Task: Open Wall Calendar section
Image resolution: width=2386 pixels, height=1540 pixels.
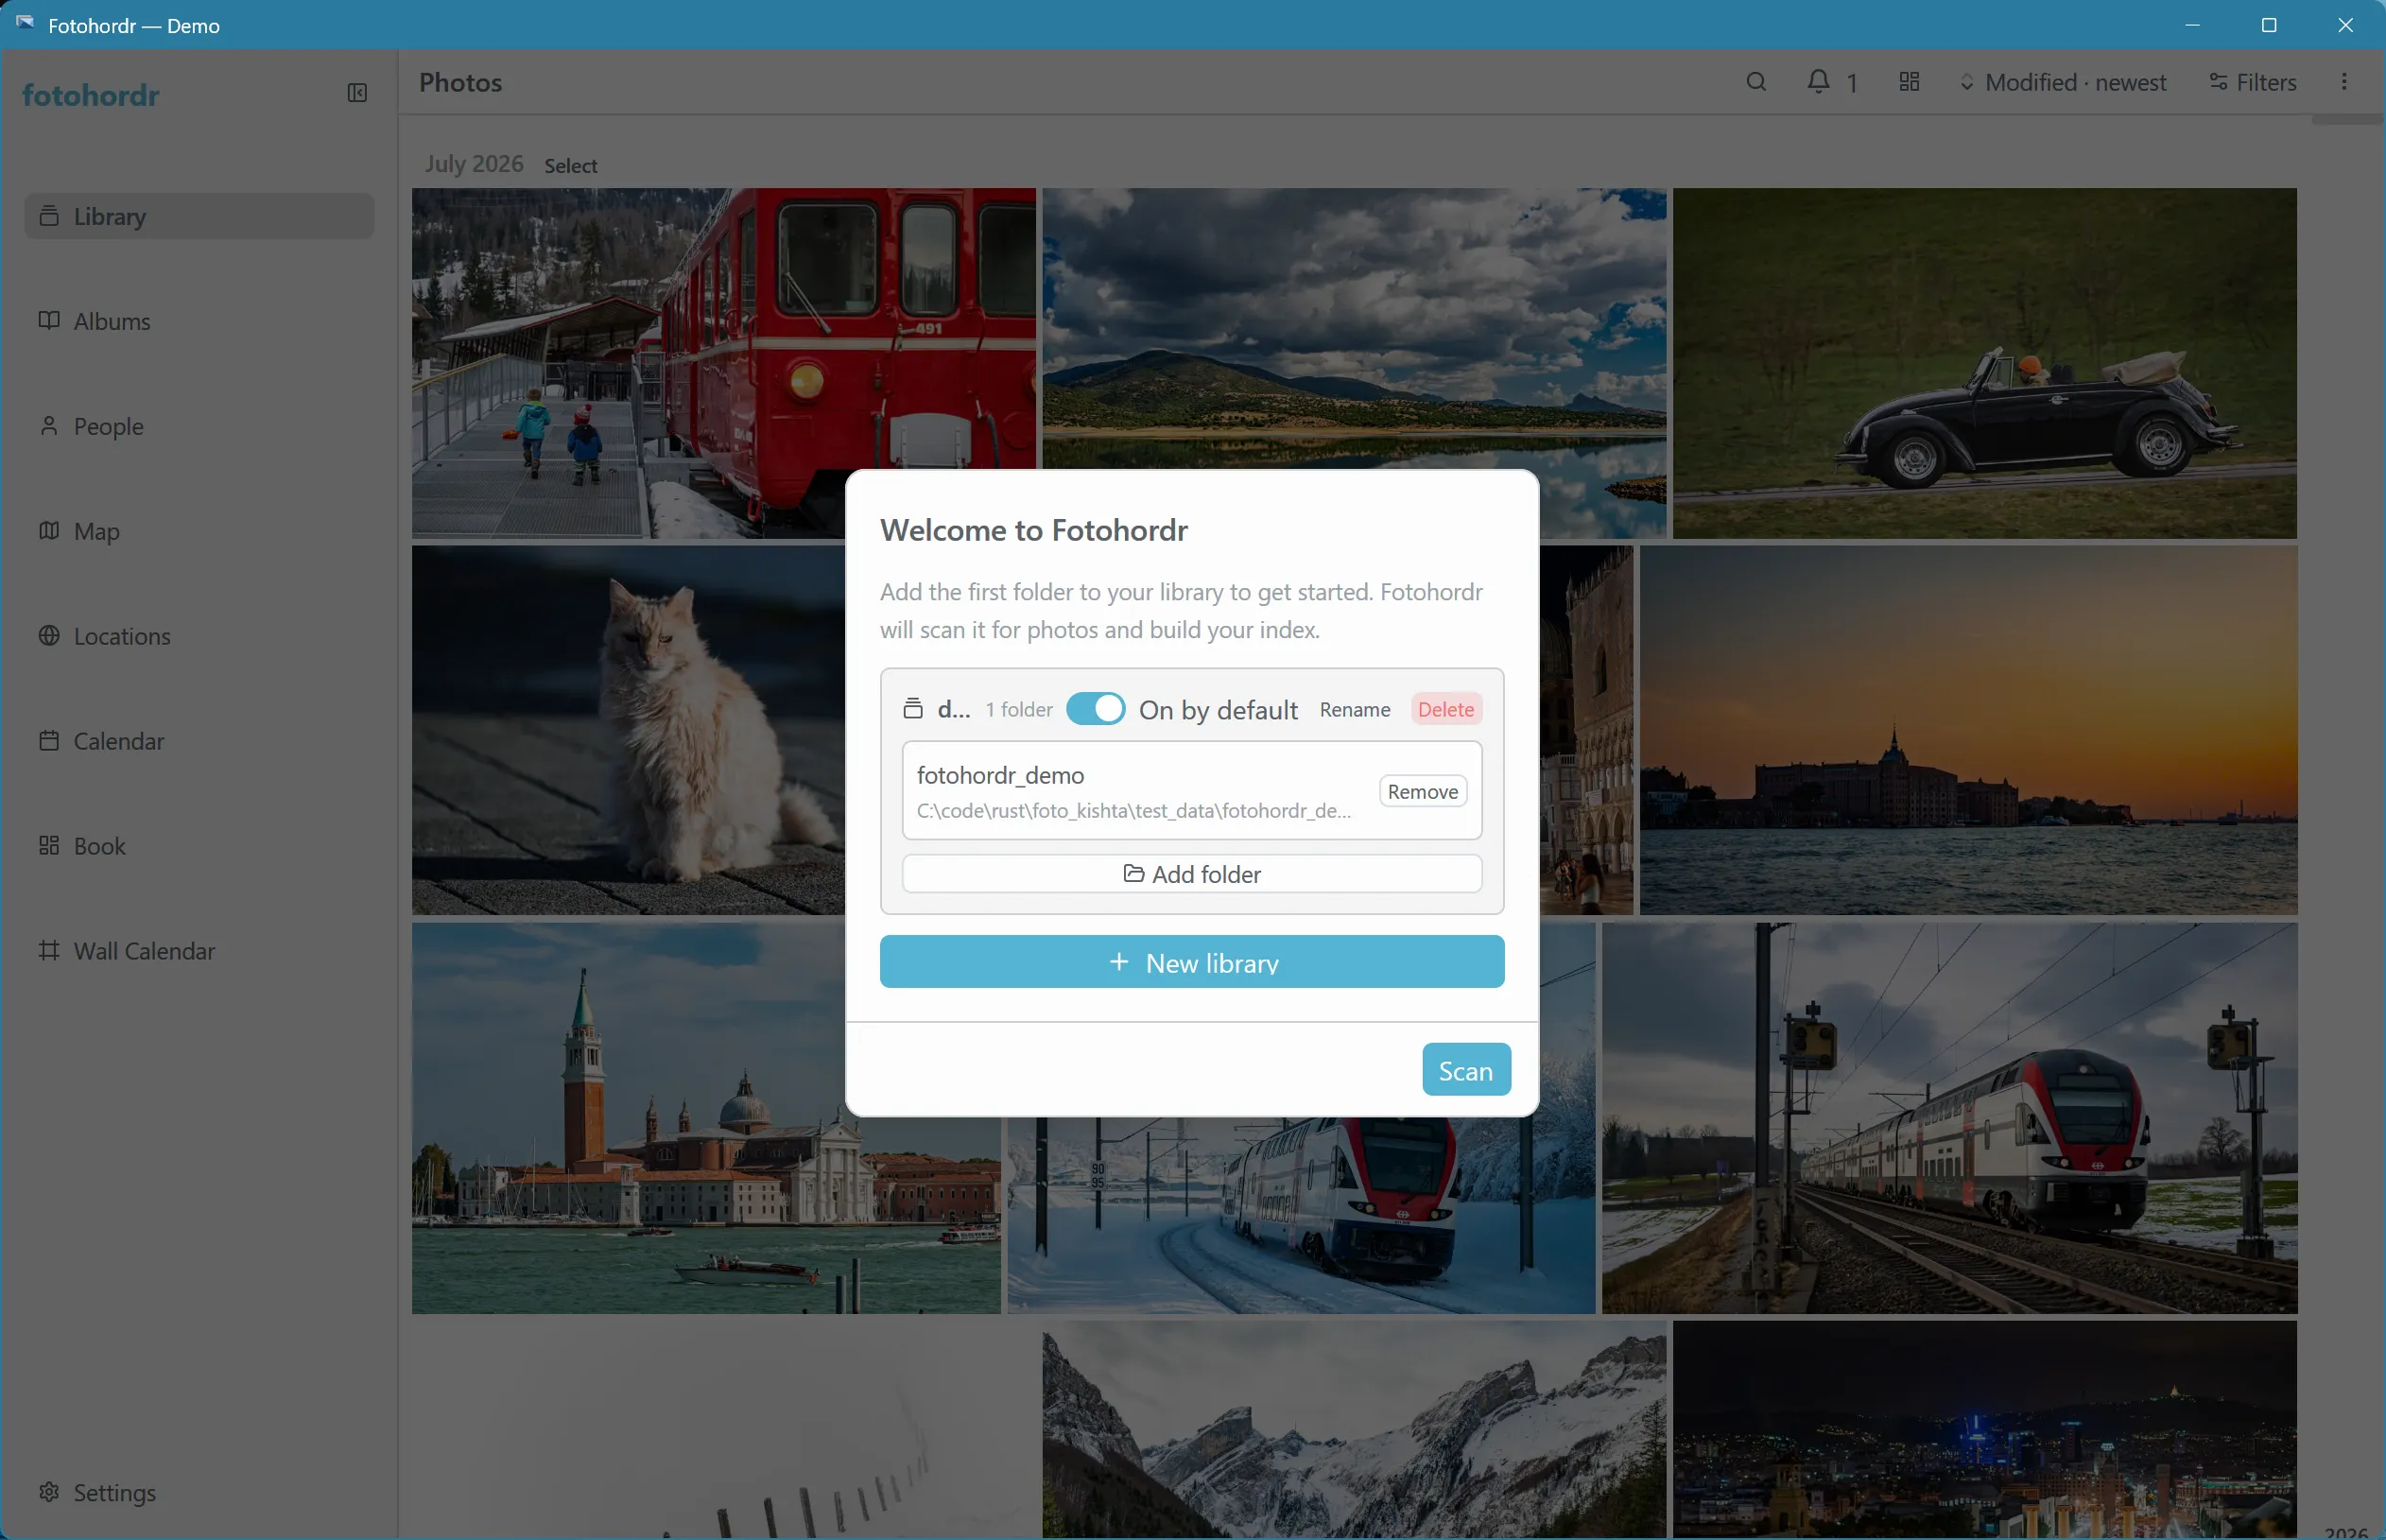Action: click(x=199, y=951)
